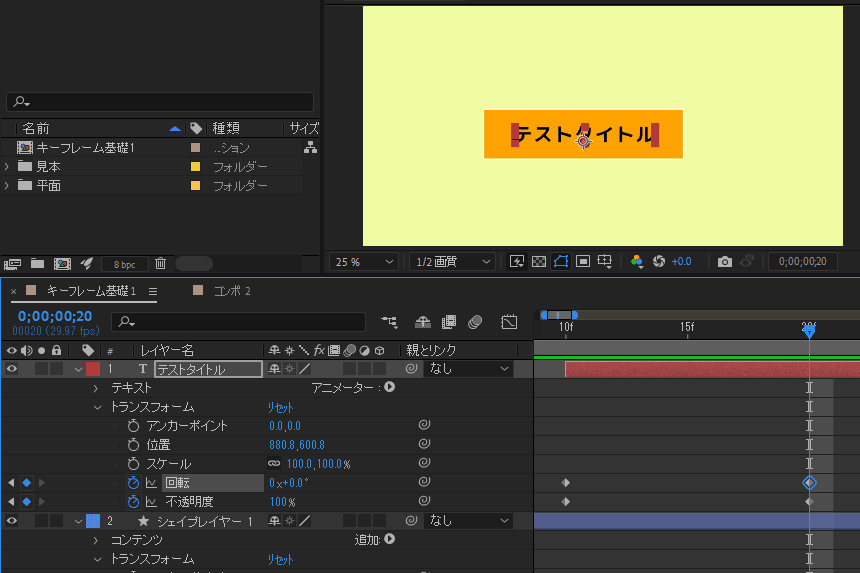Open project flowchart icon next to キーフレーム基礎1
Image resolution: width=860 pixels, height=573 pixels.
[310, 147]
